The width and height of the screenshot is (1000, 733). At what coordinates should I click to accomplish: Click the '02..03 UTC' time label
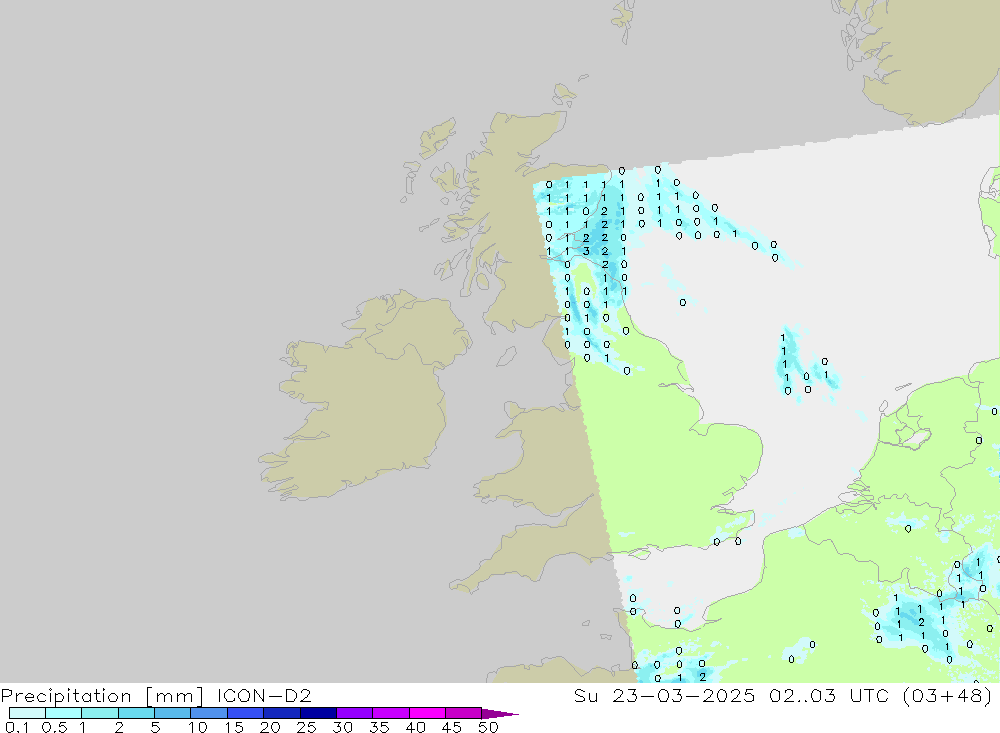click(829, 695)
